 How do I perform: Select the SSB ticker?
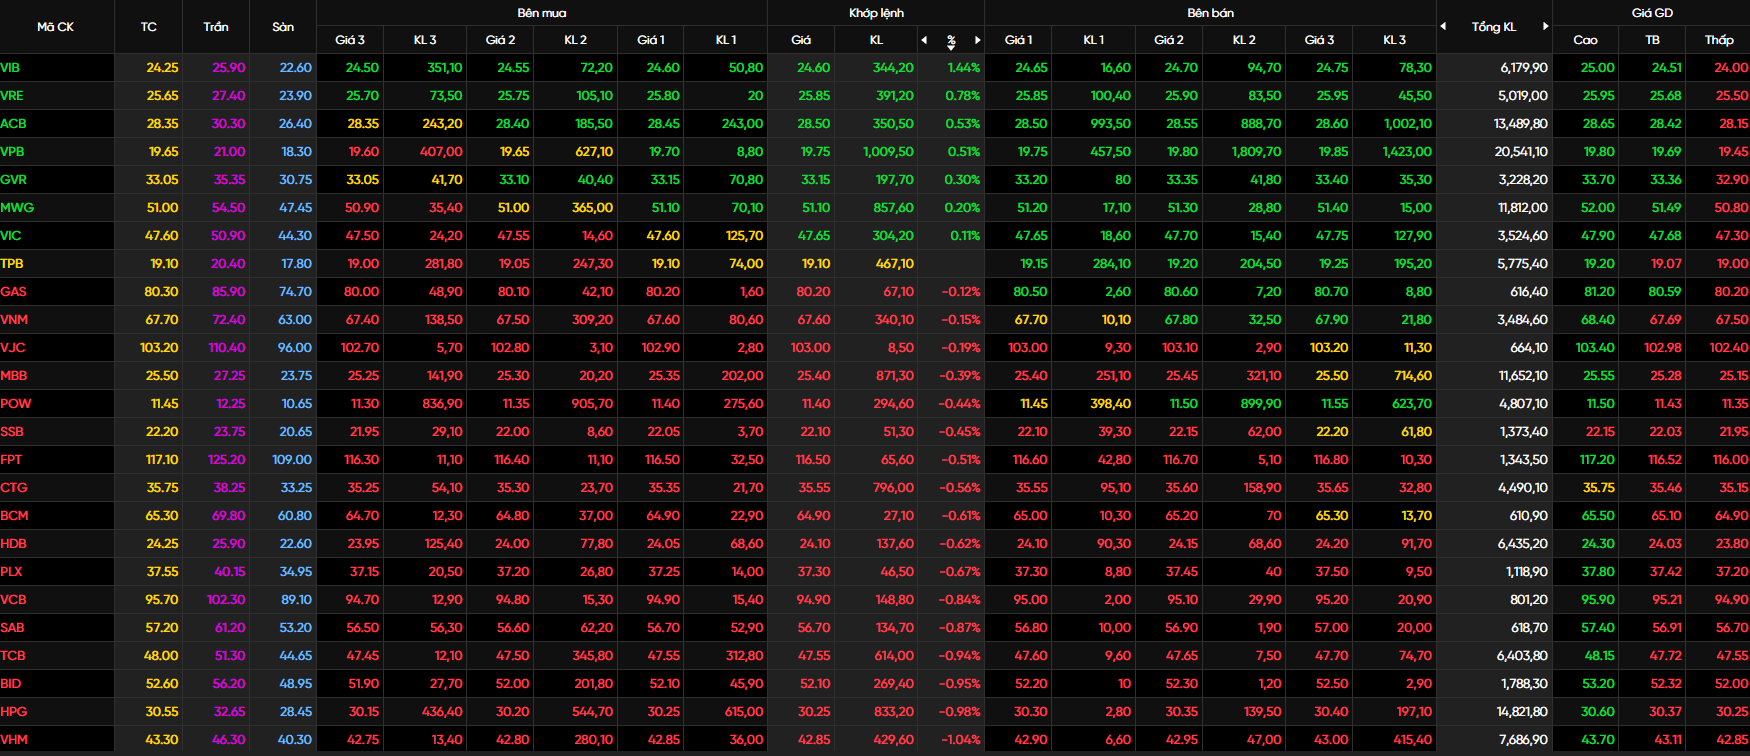point(12,432)
